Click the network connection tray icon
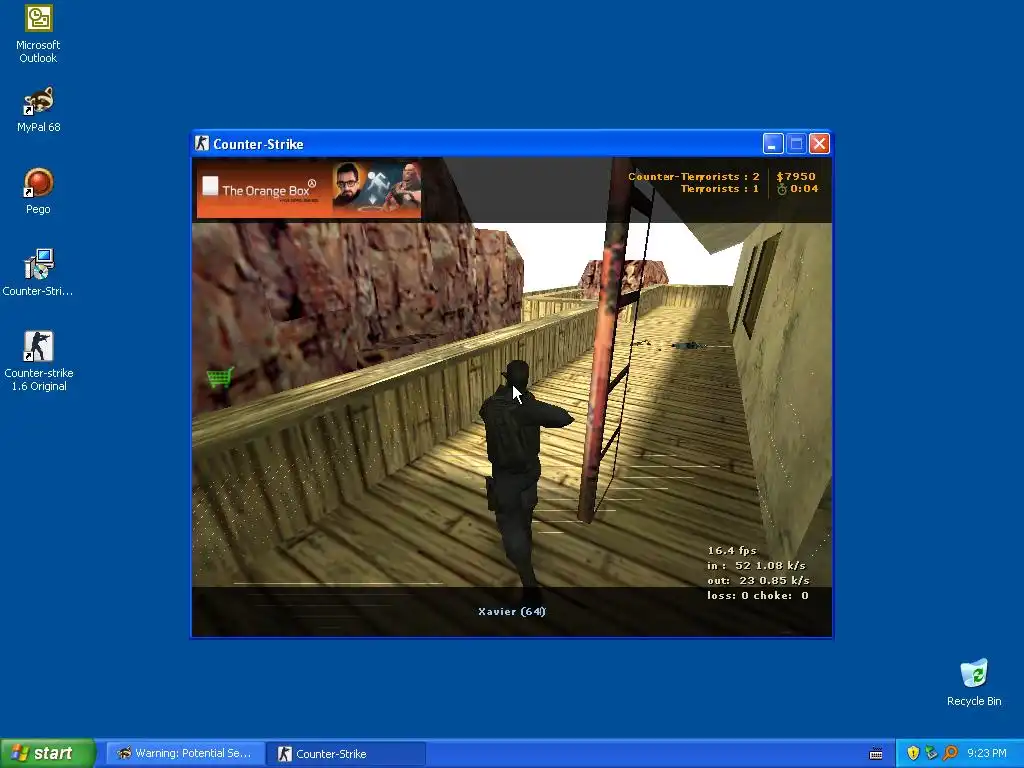1024x768 pixels. point(931,753)
